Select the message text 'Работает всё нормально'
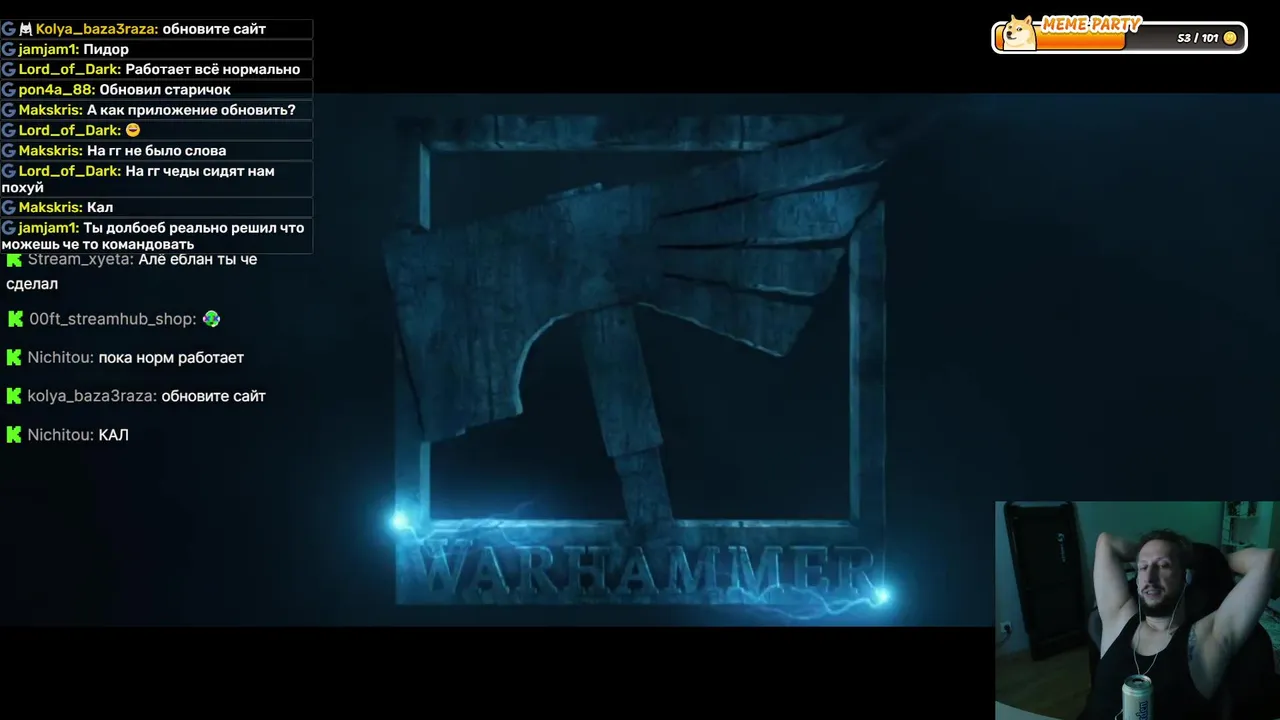1280x720 pixels. (x=213, y=69)
